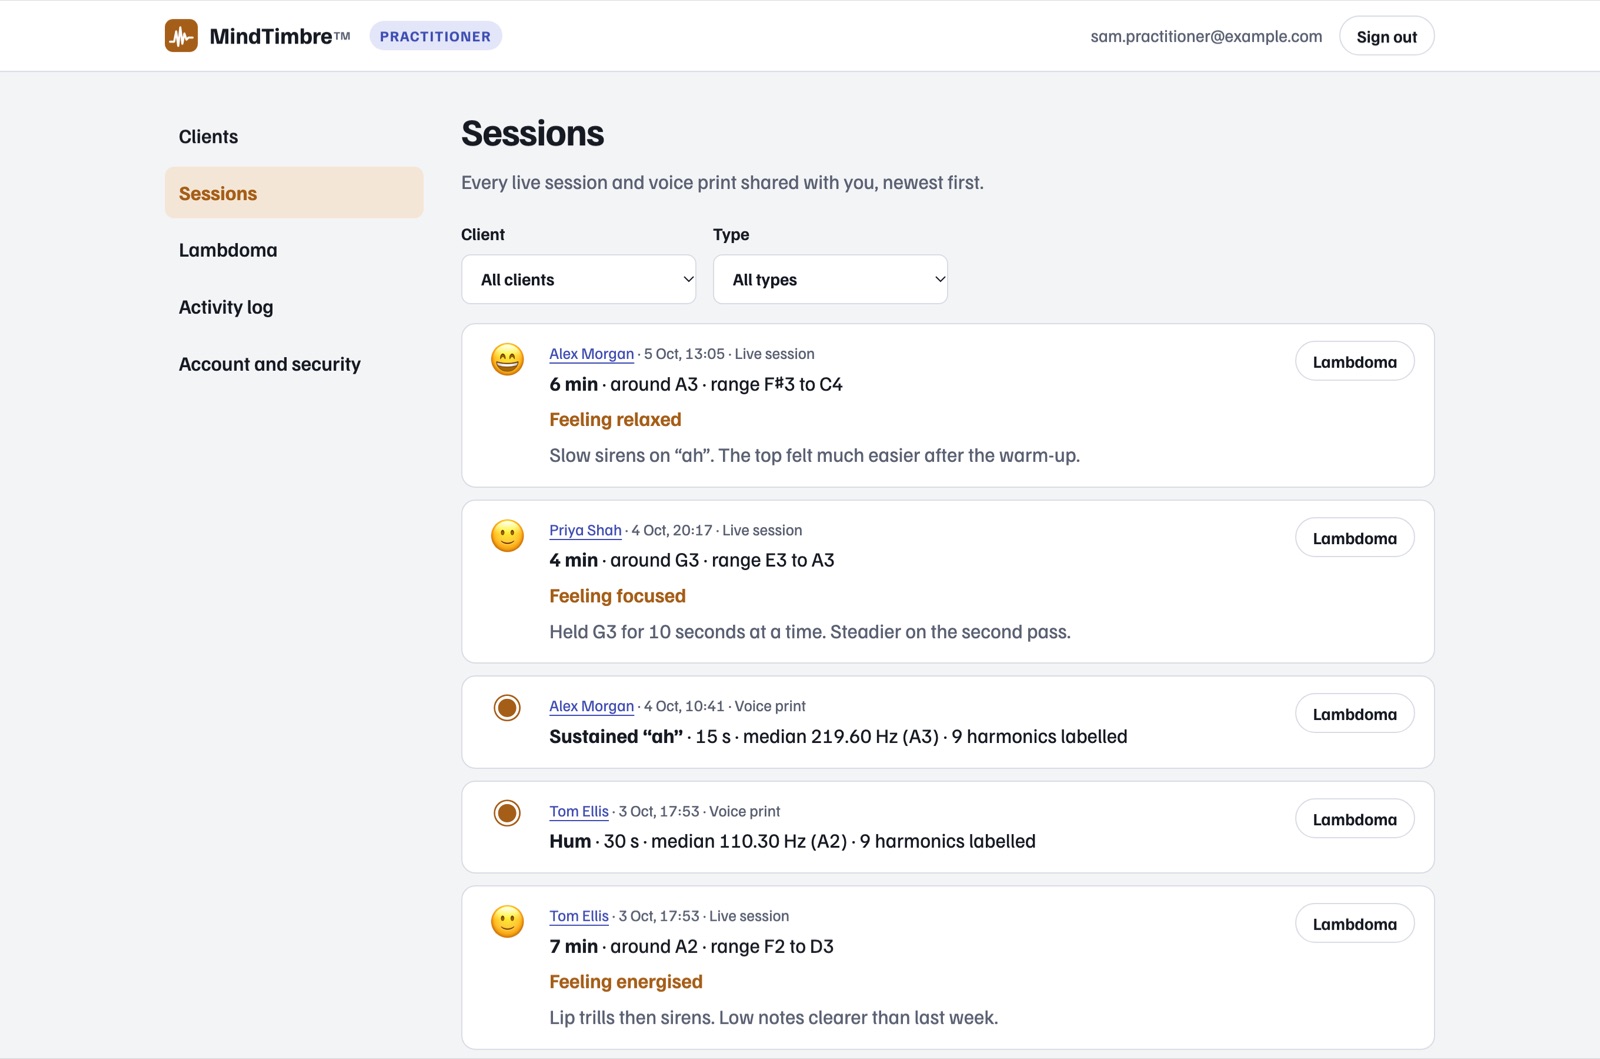The width and height of the screenshot is (1600, 1059).
Task: Click the "Feeling relaxed" label
Action: 615,420
